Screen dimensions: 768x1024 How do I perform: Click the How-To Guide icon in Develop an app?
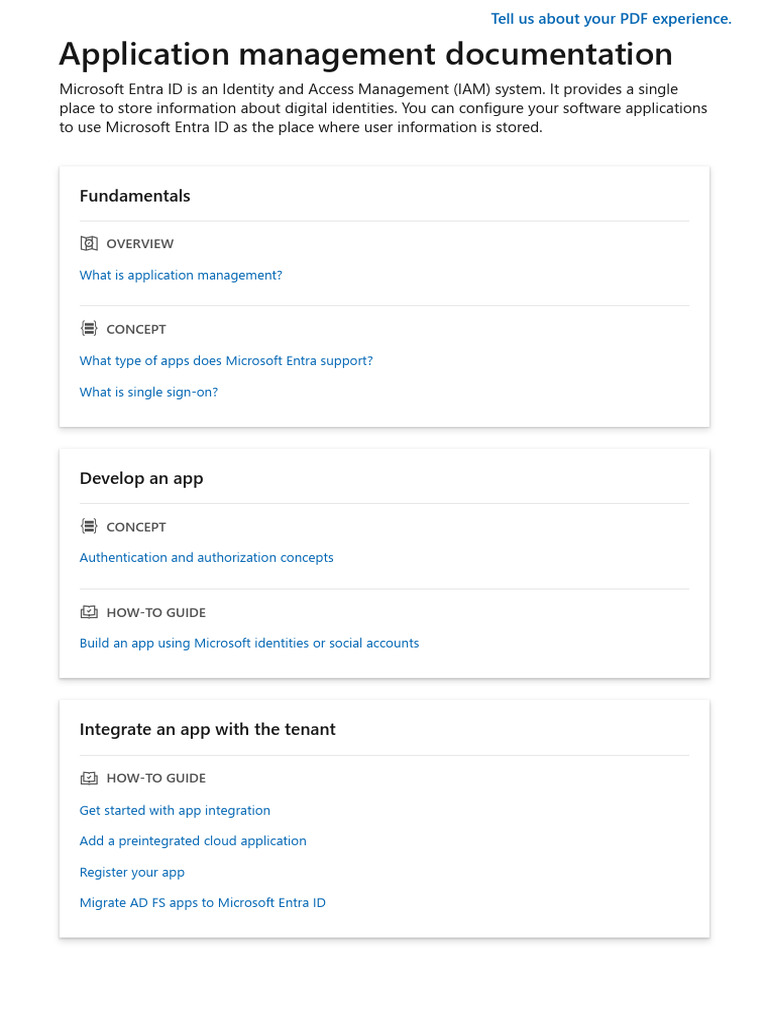click(89, 612)
